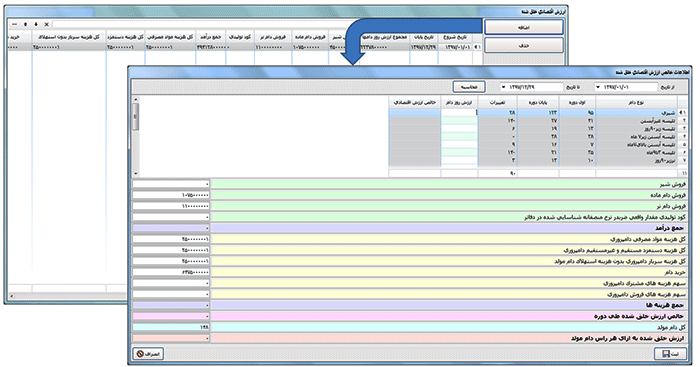Click the animal daily value cell in the first row
Image resolution: width=700 pixels, height=367 pixels.
pos(459,113)
